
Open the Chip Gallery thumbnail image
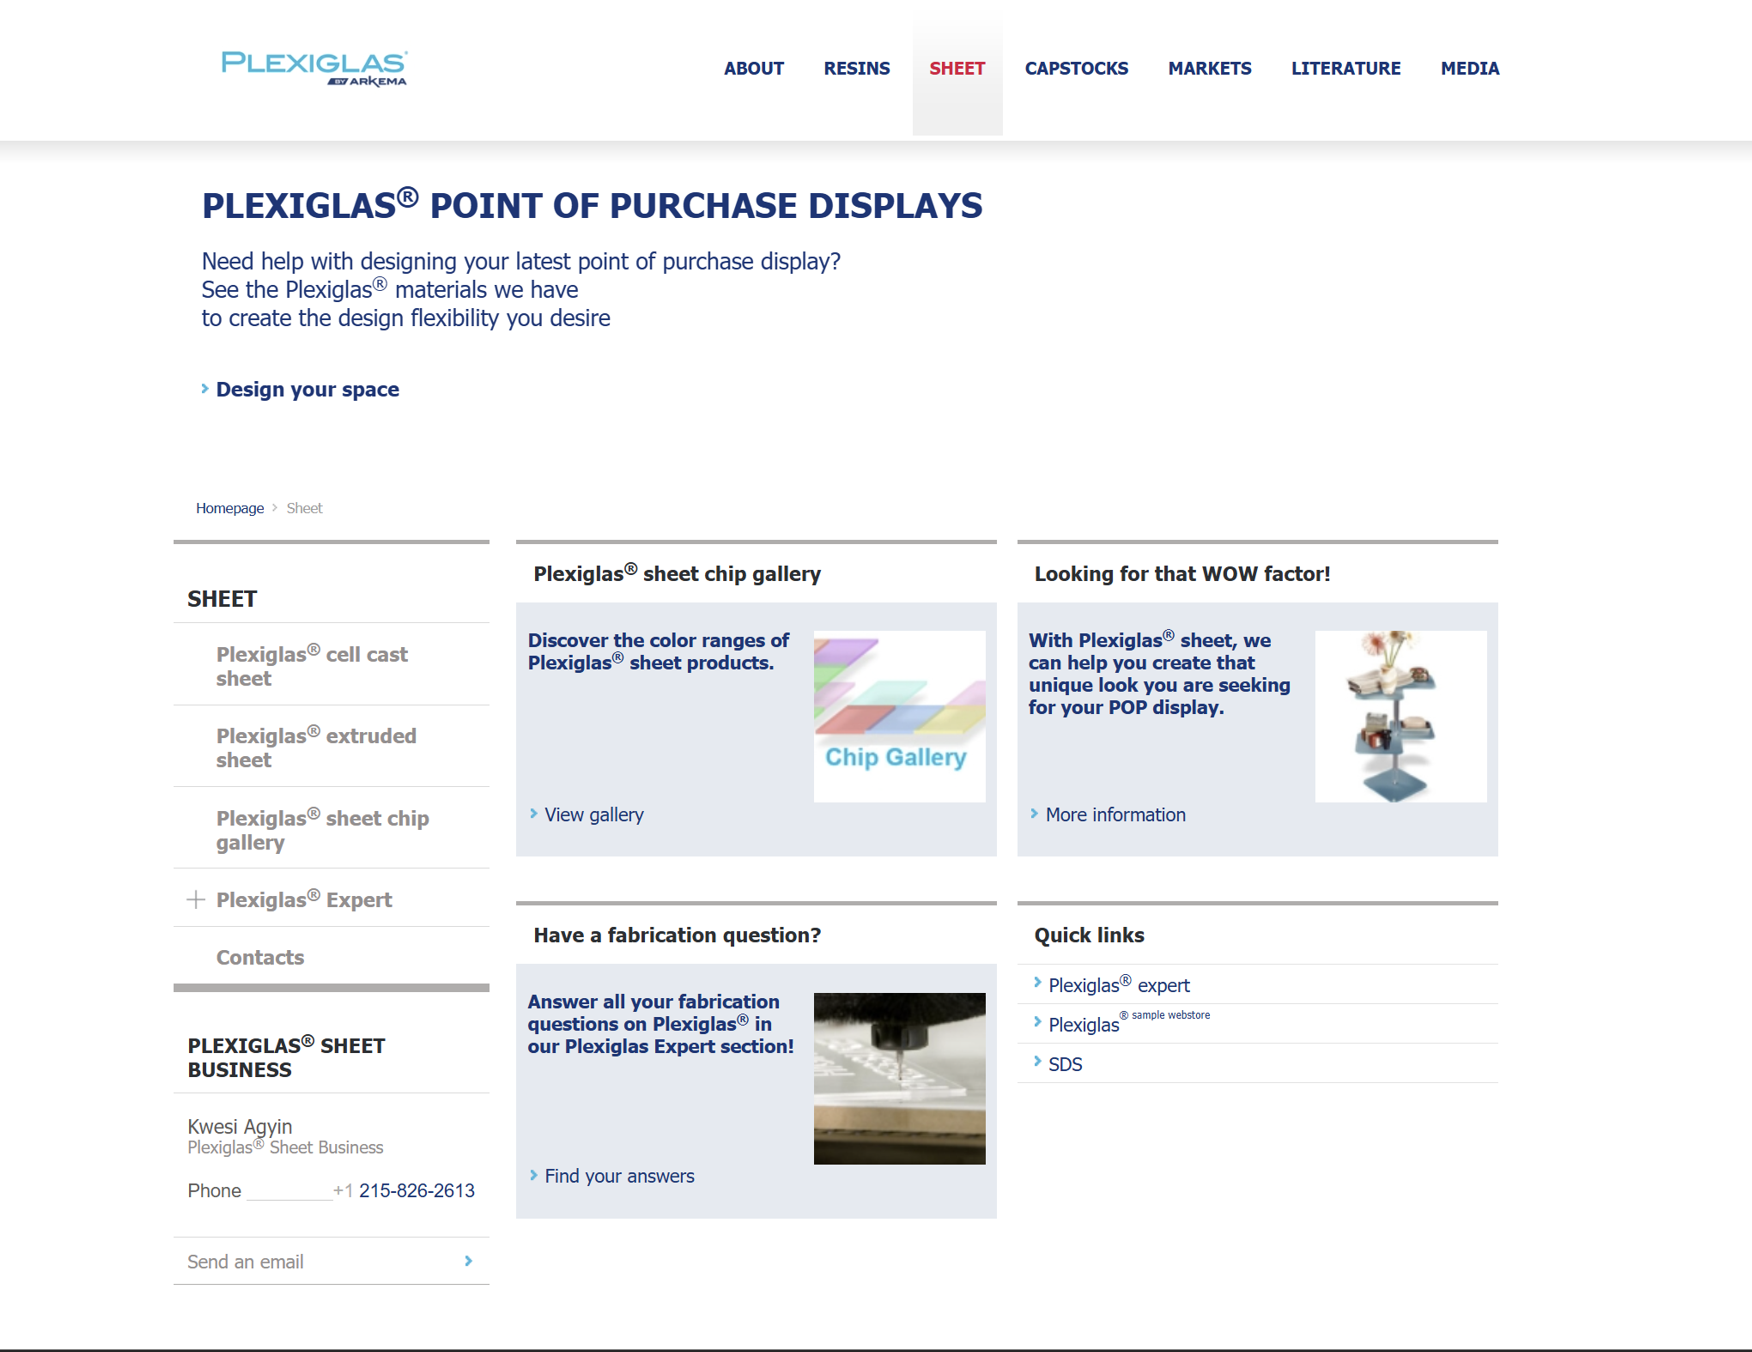899,716
